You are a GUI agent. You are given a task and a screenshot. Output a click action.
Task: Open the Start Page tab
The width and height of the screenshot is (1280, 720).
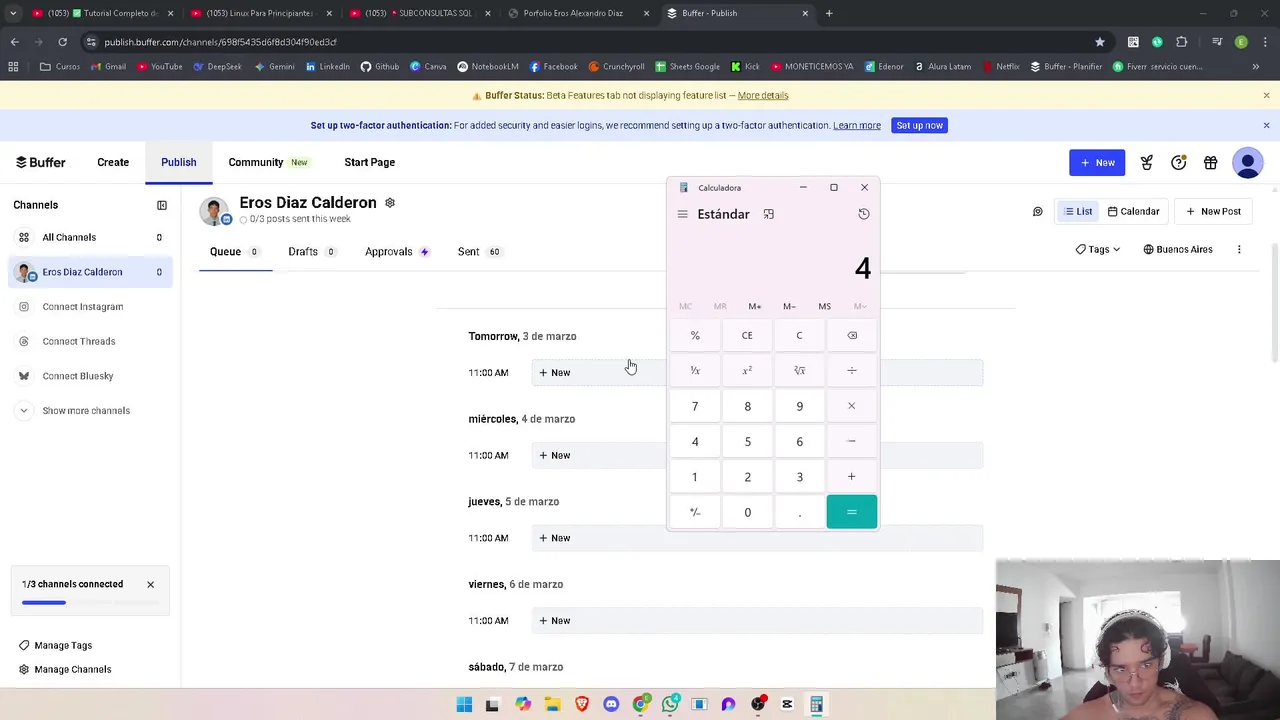click(370, 162)
